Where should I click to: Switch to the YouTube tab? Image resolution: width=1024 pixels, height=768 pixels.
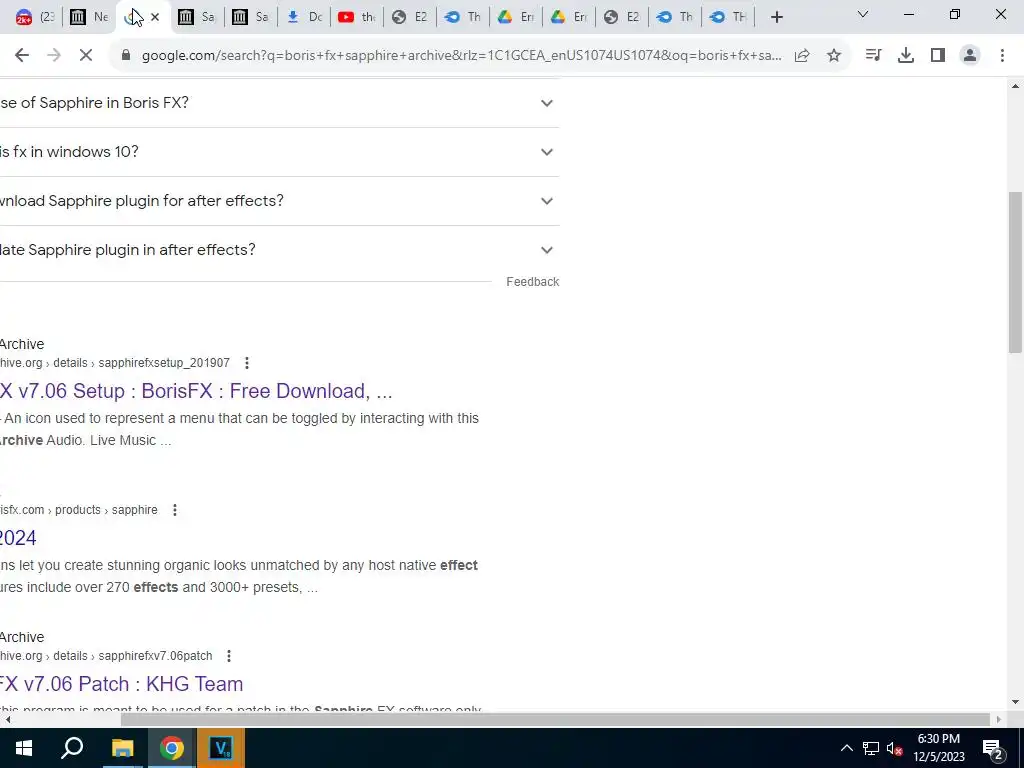[x=358, y=17]
